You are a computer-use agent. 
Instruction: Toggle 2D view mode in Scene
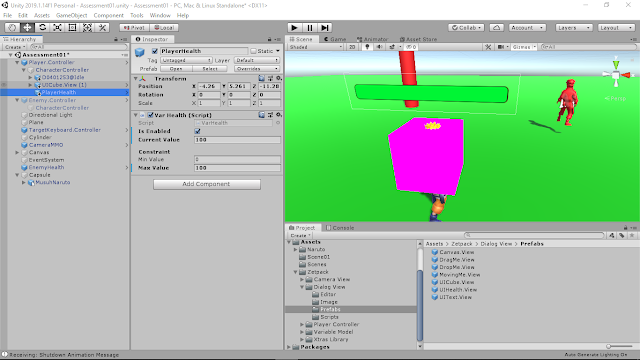click(352, 47)
